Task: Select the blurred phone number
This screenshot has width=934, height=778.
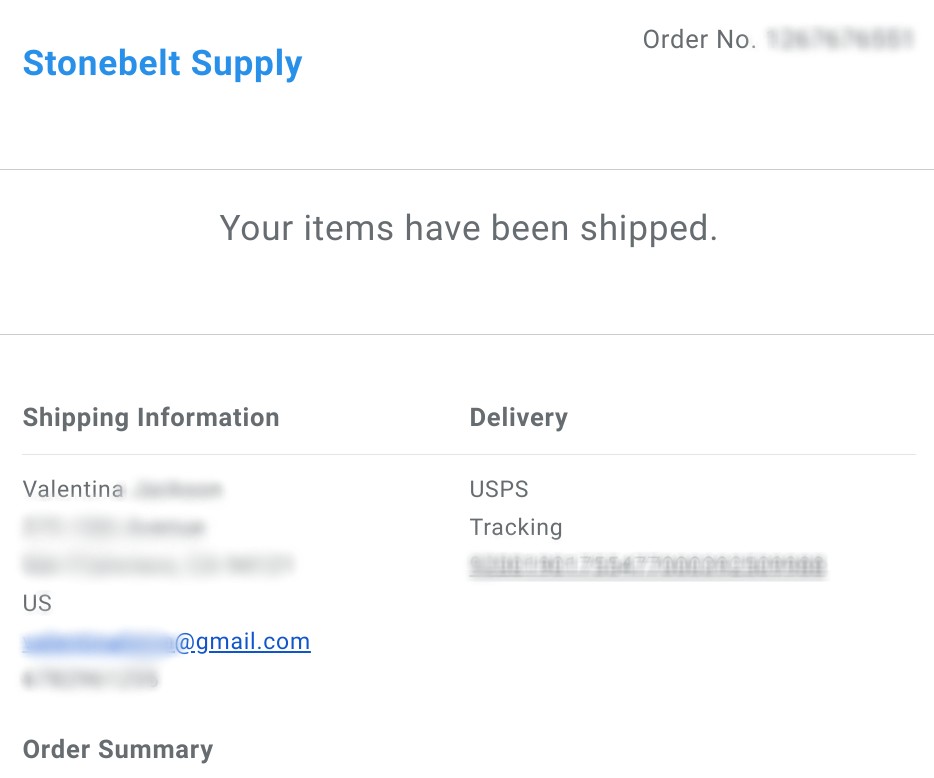Action: [x=90, y=679]
